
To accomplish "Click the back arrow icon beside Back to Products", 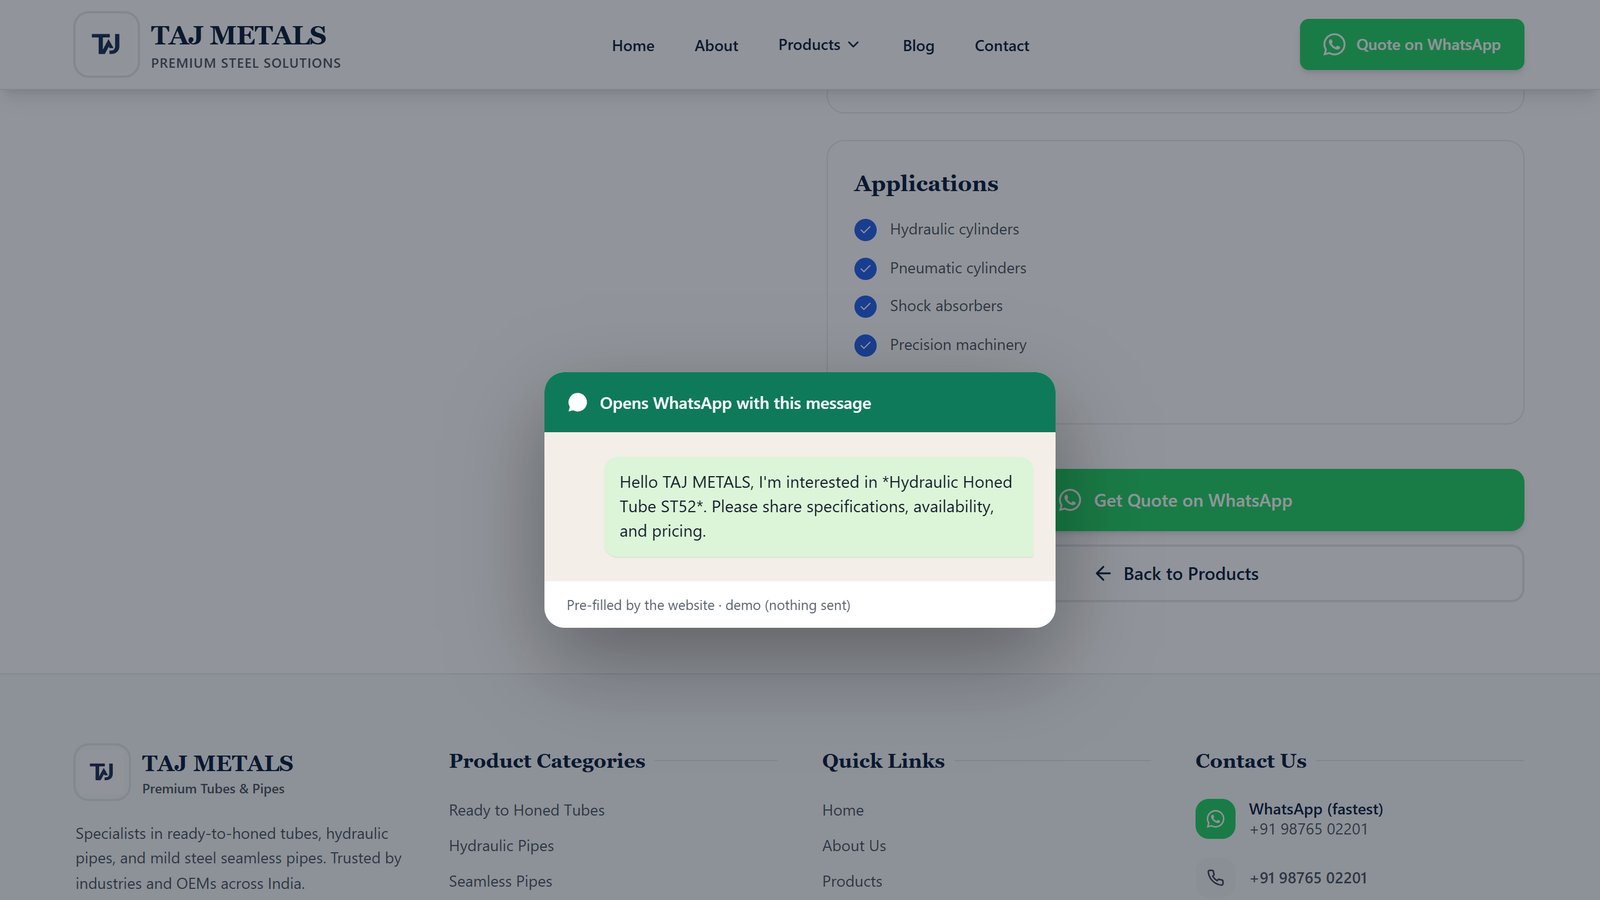I will pos(1103,574).
